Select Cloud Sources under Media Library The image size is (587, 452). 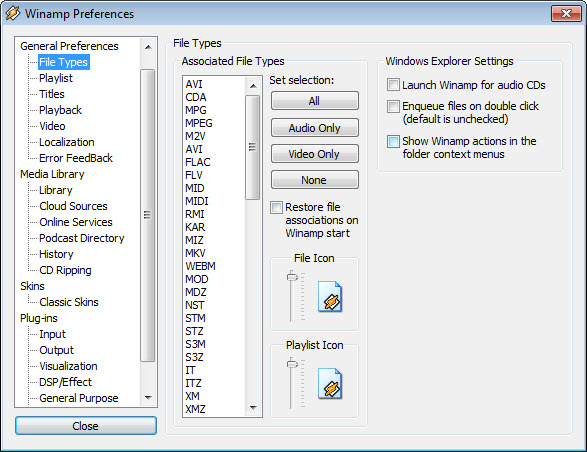(73, 206)
